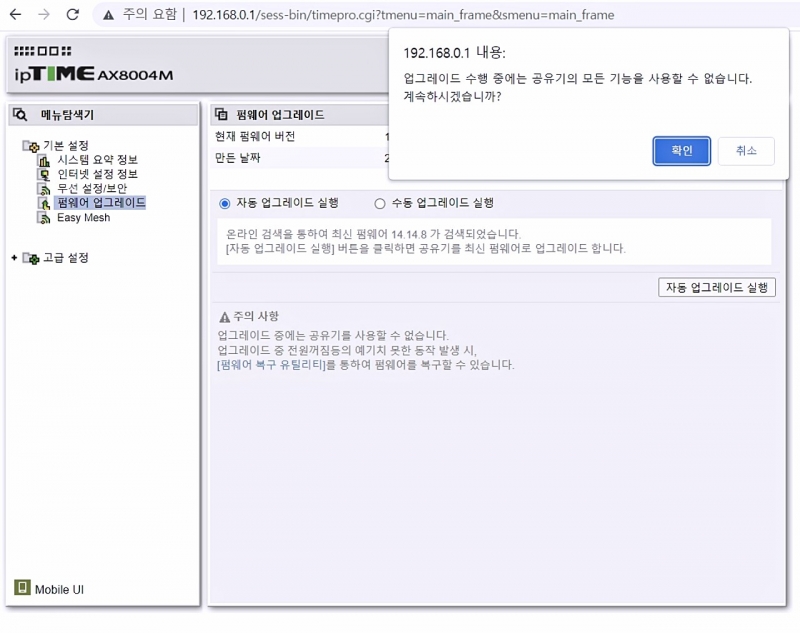Collapse the 기본 설정 folder
This screenshot has width=800, height=633.
click(x=31, y=146)
